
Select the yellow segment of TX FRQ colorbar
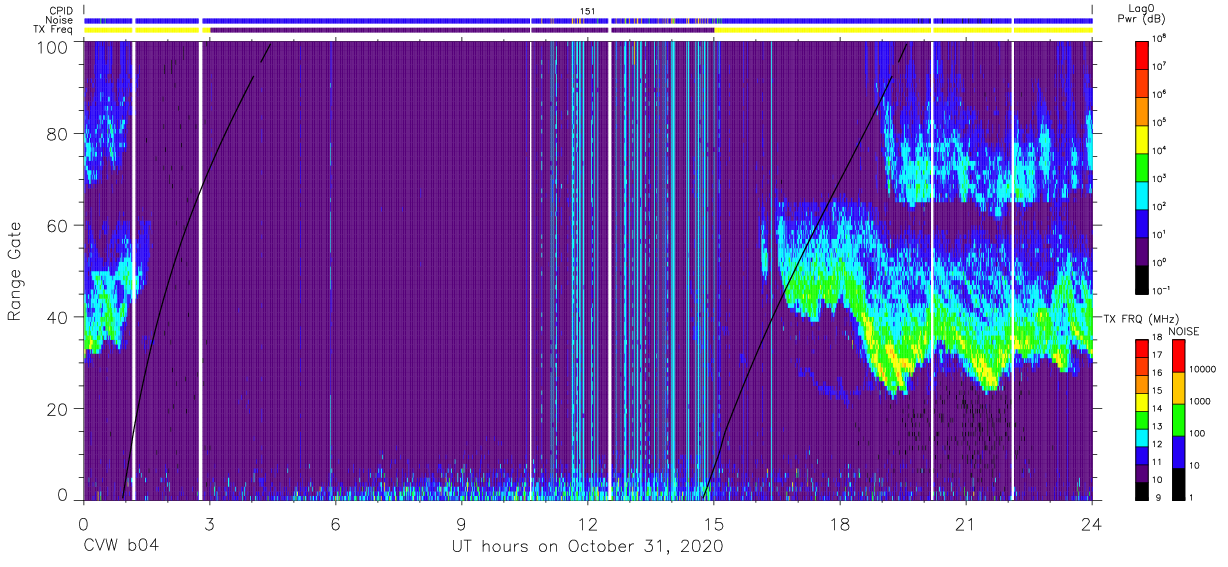click(1141, 401)
